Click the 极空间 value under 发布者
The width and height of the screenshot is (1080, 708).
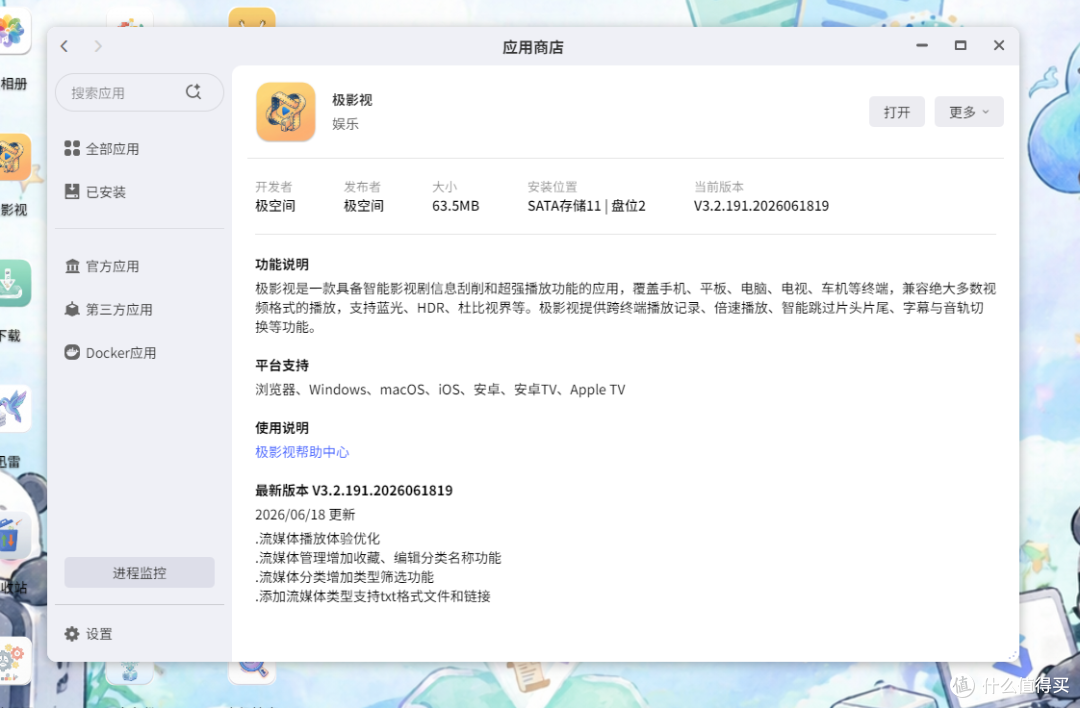pos(364,206)
